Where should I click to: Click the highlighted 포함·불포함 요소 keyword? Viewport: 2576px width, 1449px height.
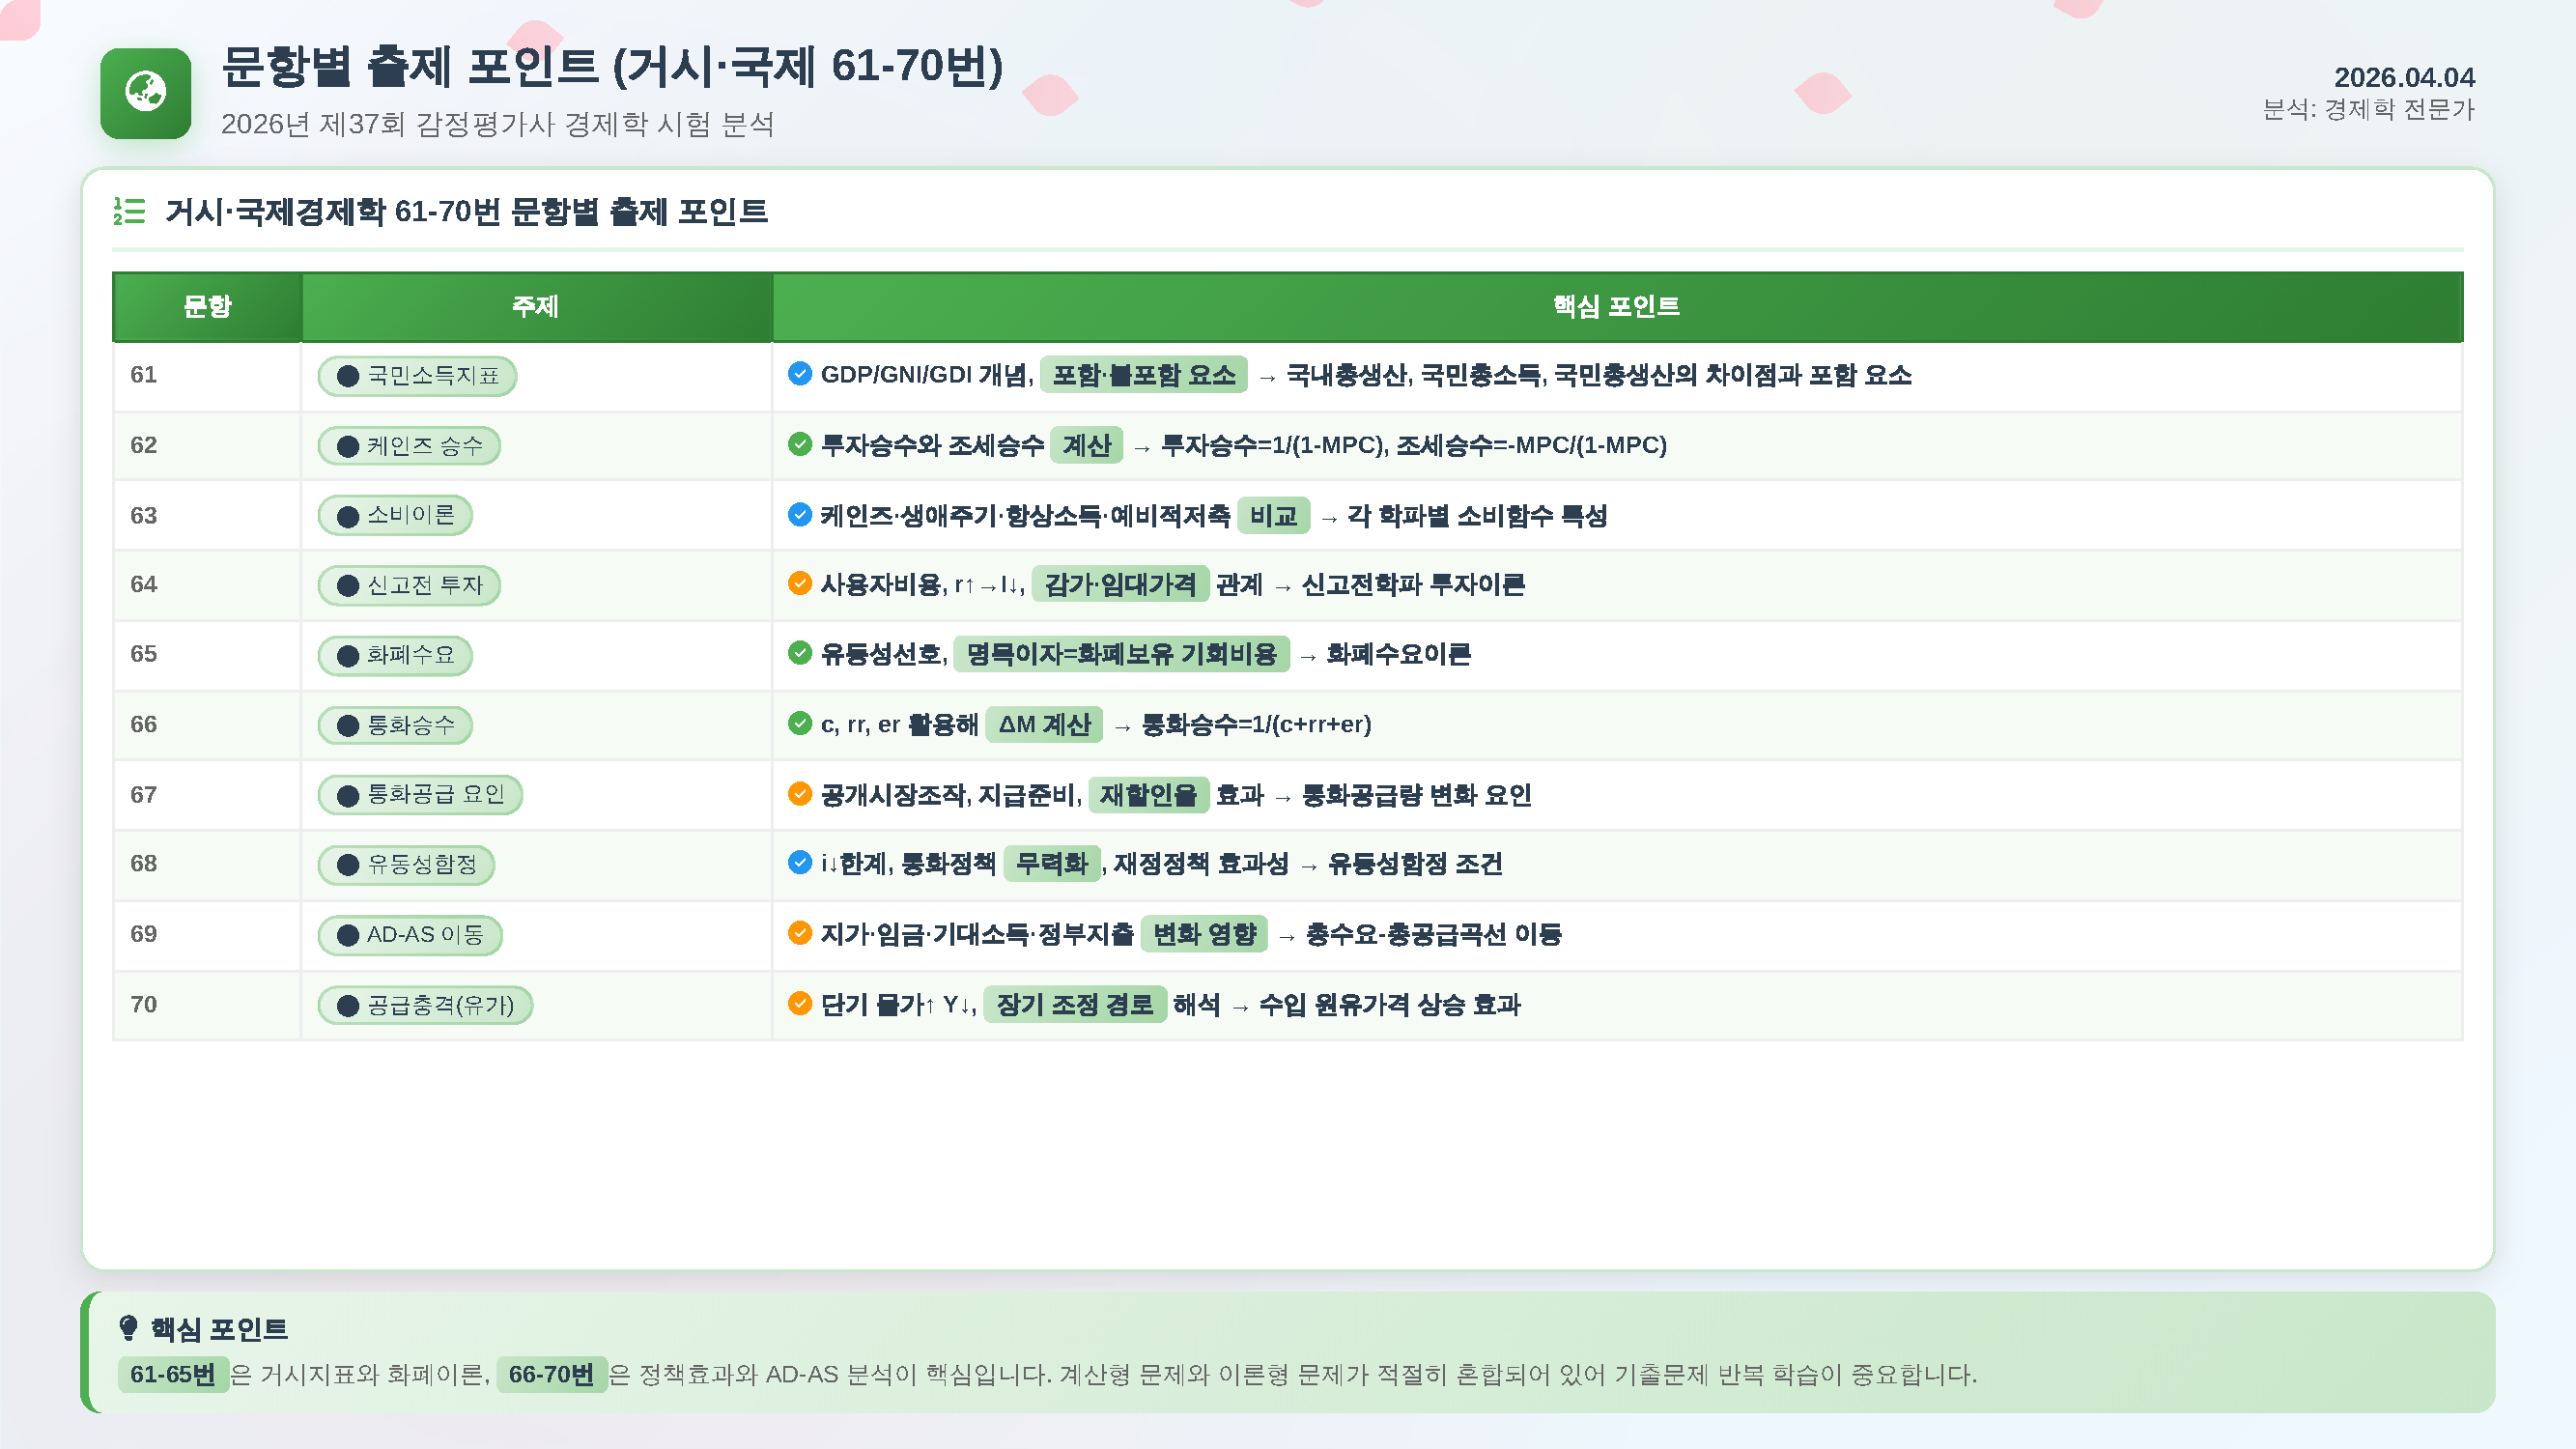(x=1143, y=375)
